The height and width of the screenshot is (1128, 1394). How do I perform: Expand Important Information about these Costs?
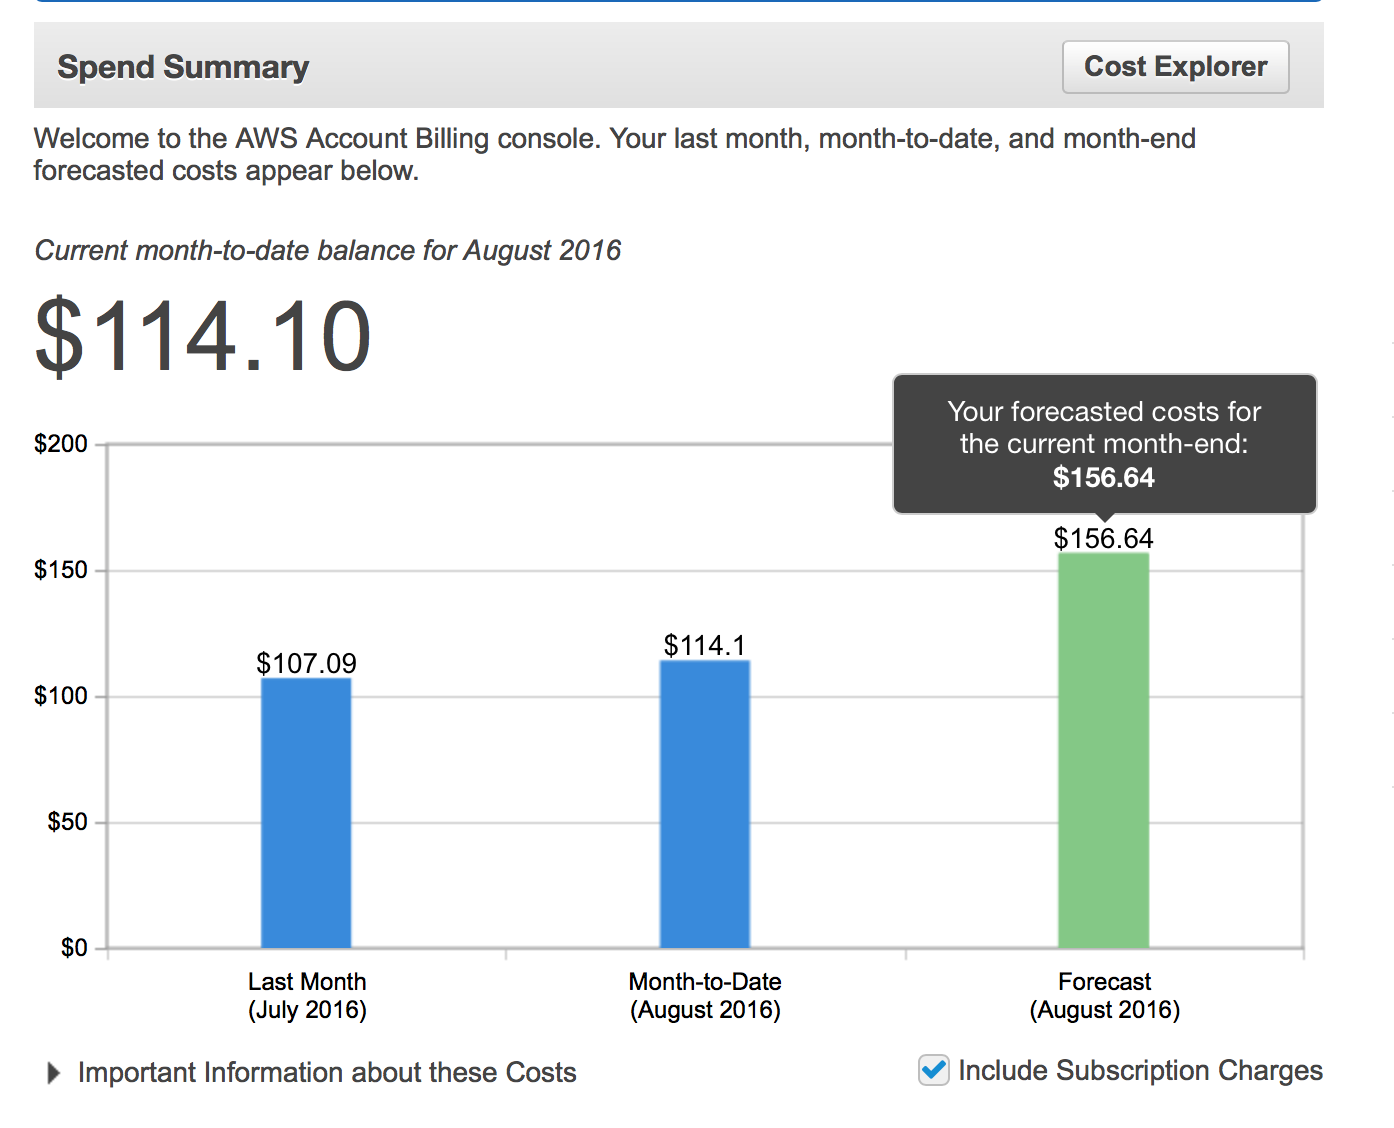327,1072
